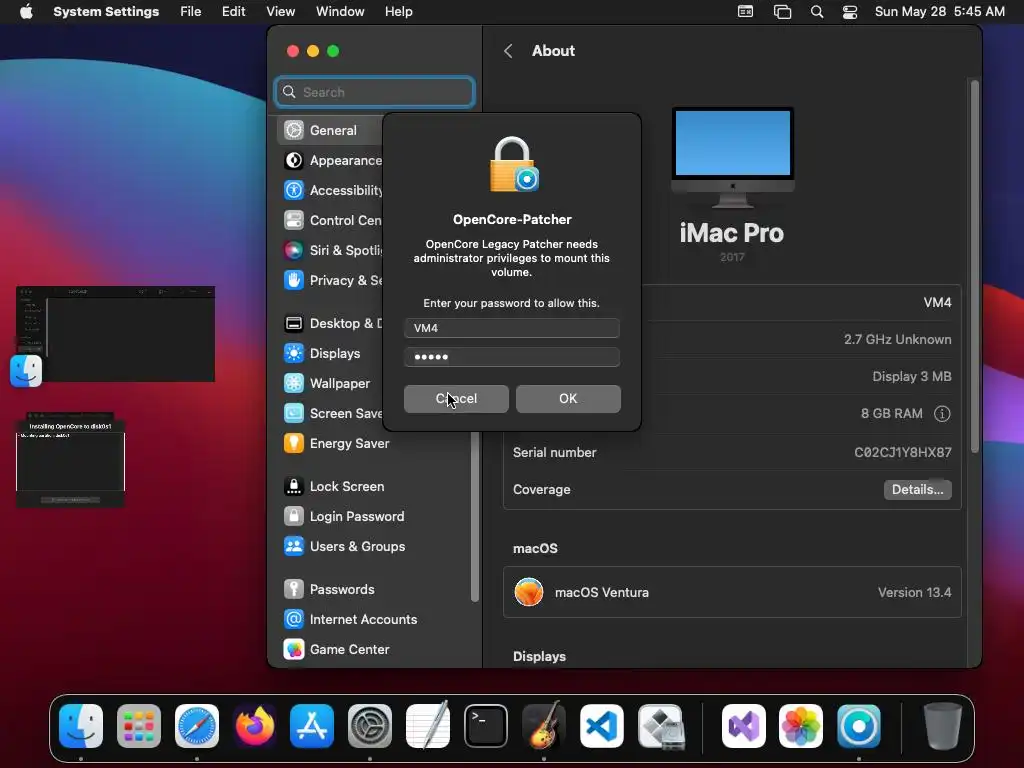Select the Appearance sidebar icon
Screen dimensions: 1024x768
point(294,160)
